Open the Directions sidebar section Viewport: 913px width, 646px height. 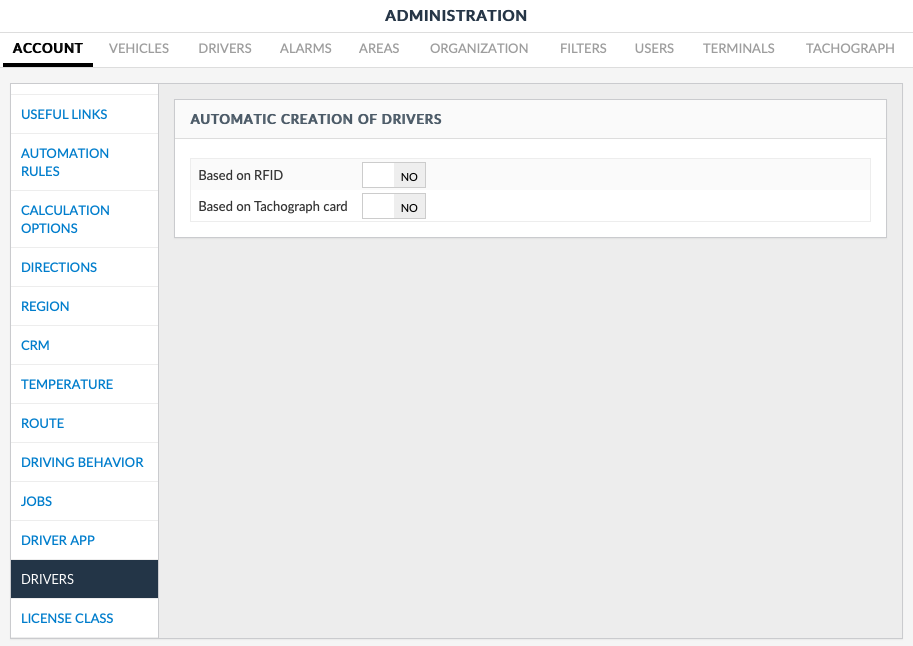point(59,267)
